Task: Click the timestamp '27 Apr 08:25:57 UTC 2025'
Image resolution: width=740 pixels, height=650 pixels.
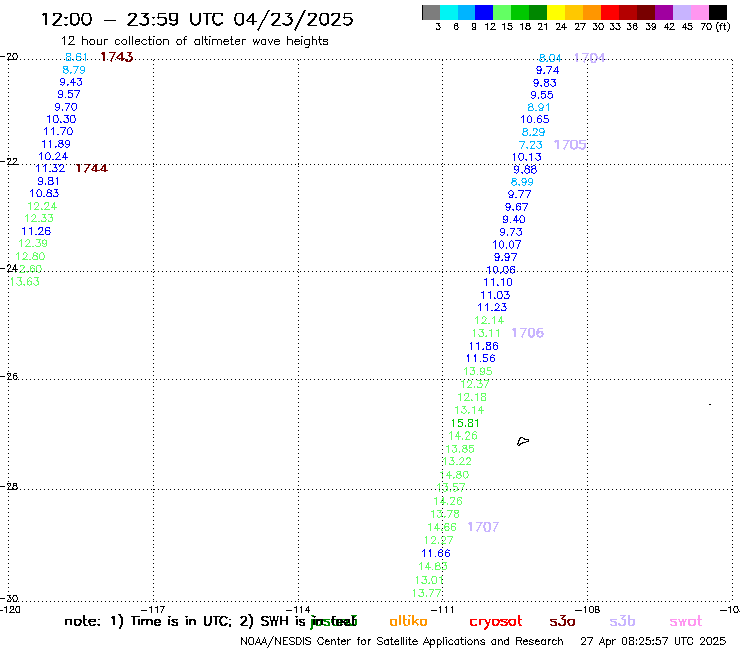Action: (653, 641)
